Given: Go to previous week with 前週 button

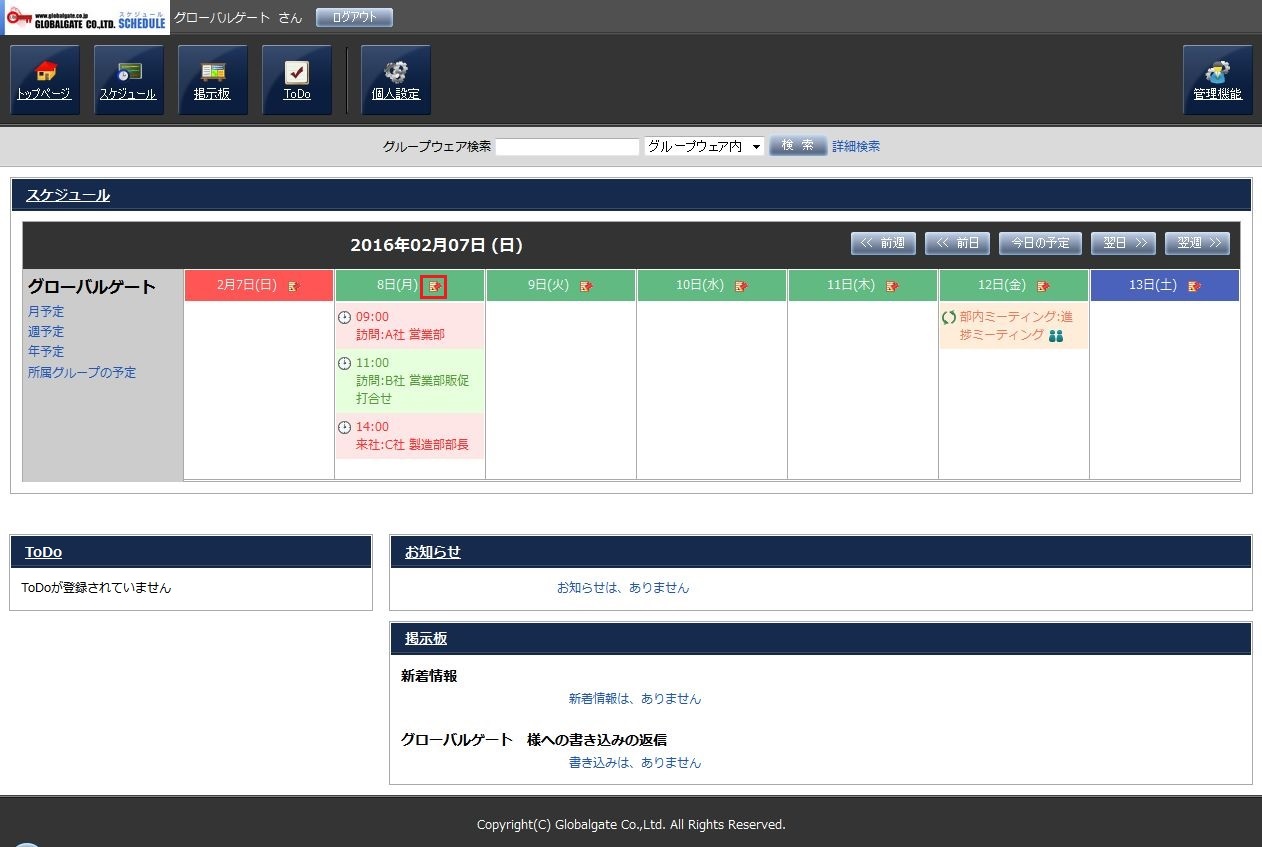Looking at the screenshot, I should pyautogui.click(x=883, y=243).
